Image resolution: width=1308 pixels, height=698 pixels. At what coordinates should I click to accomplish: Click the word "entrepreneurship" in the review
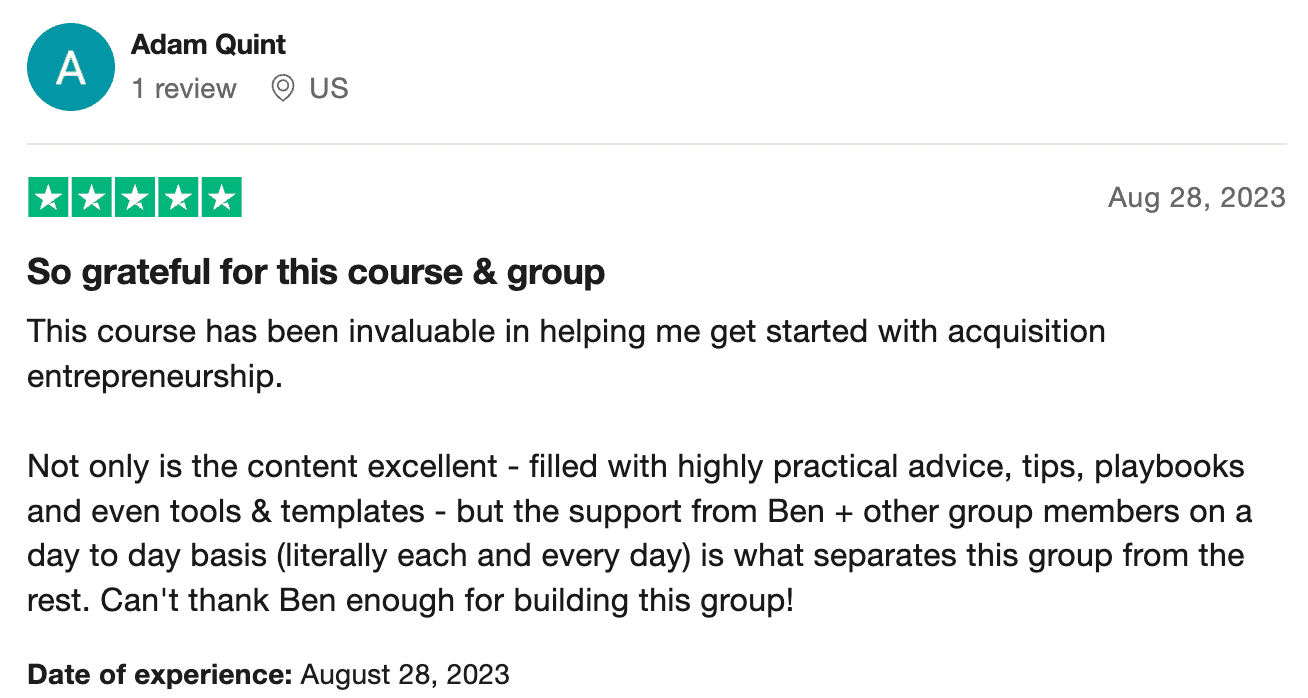pos(150,377)
